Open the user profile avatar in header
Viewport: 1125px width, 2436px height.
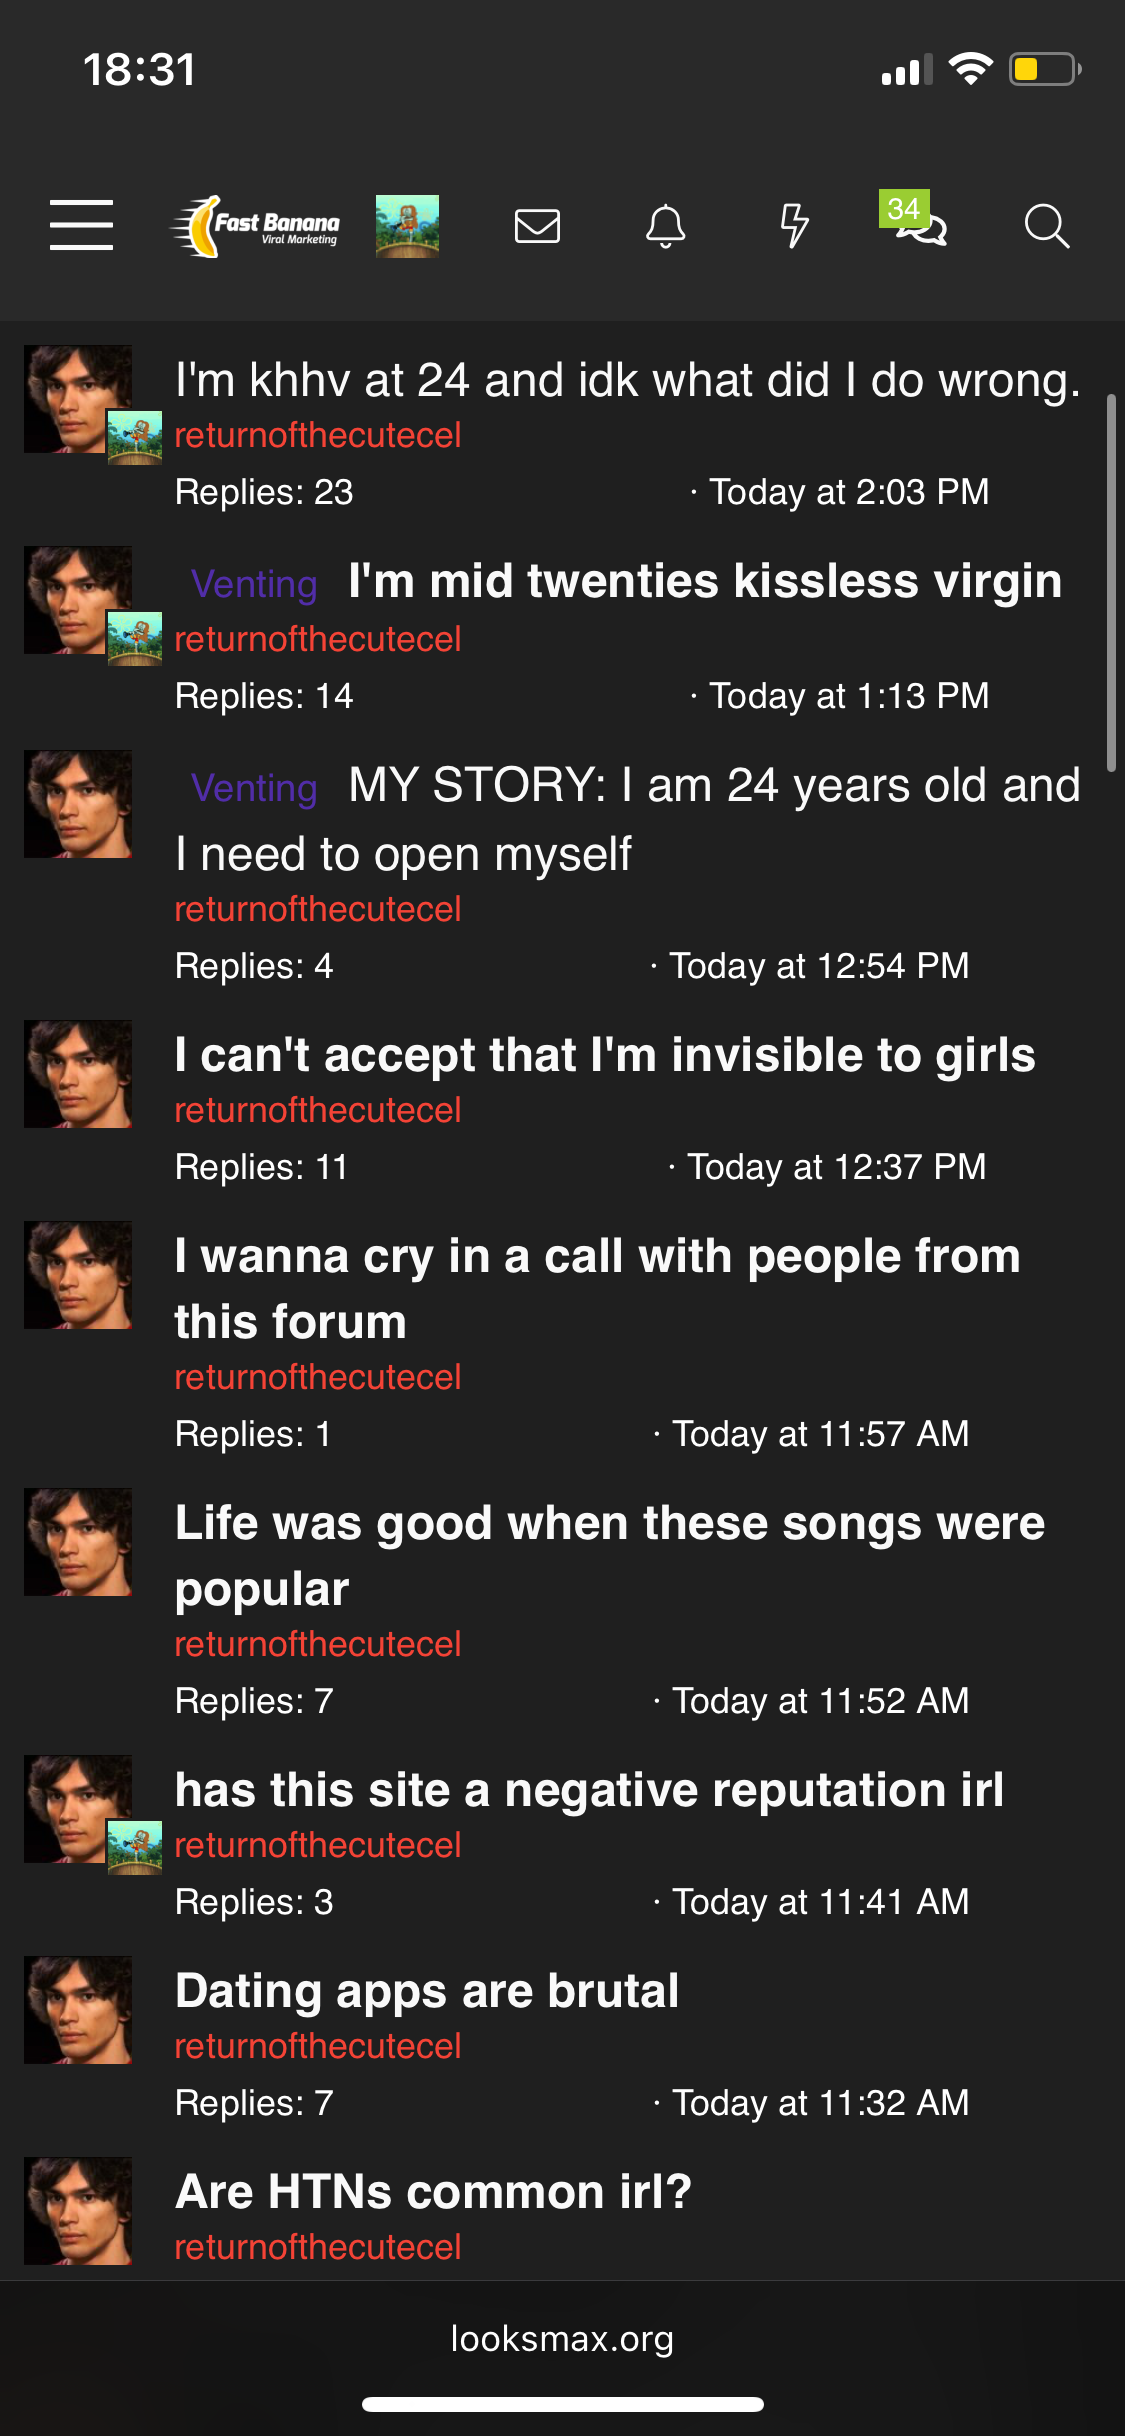coord(407,226)
